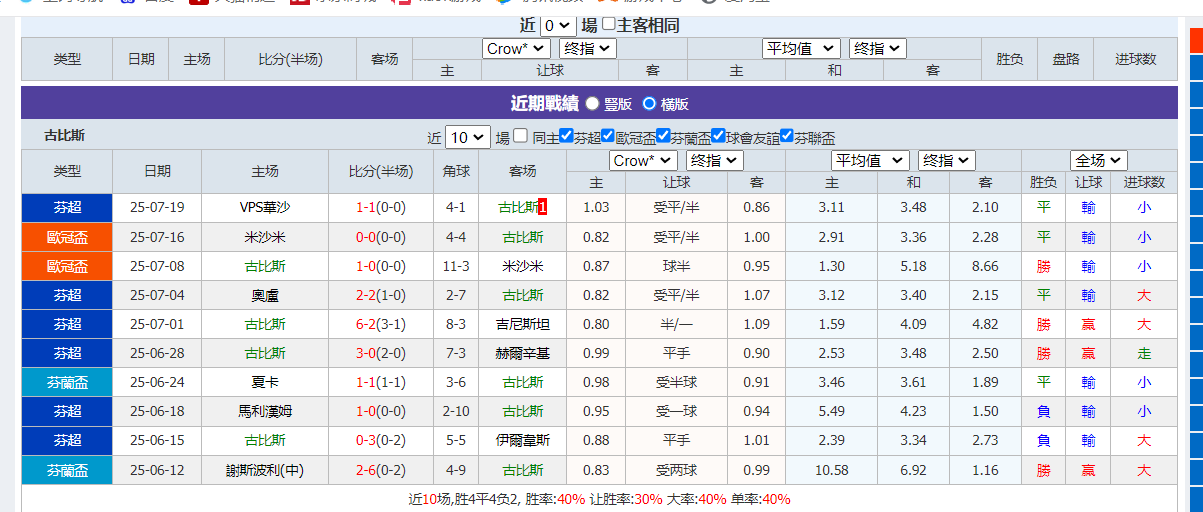Open the 吉尼斯坦 team link
The image size is (1203, 512).
[x=523, y=324]
